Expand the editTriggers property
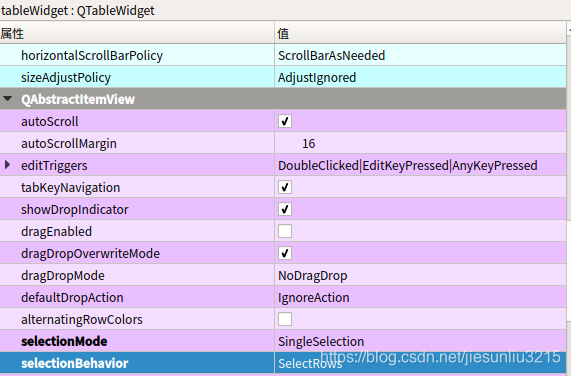Viewport: 571px width, 376px height. tap(7, 165)
